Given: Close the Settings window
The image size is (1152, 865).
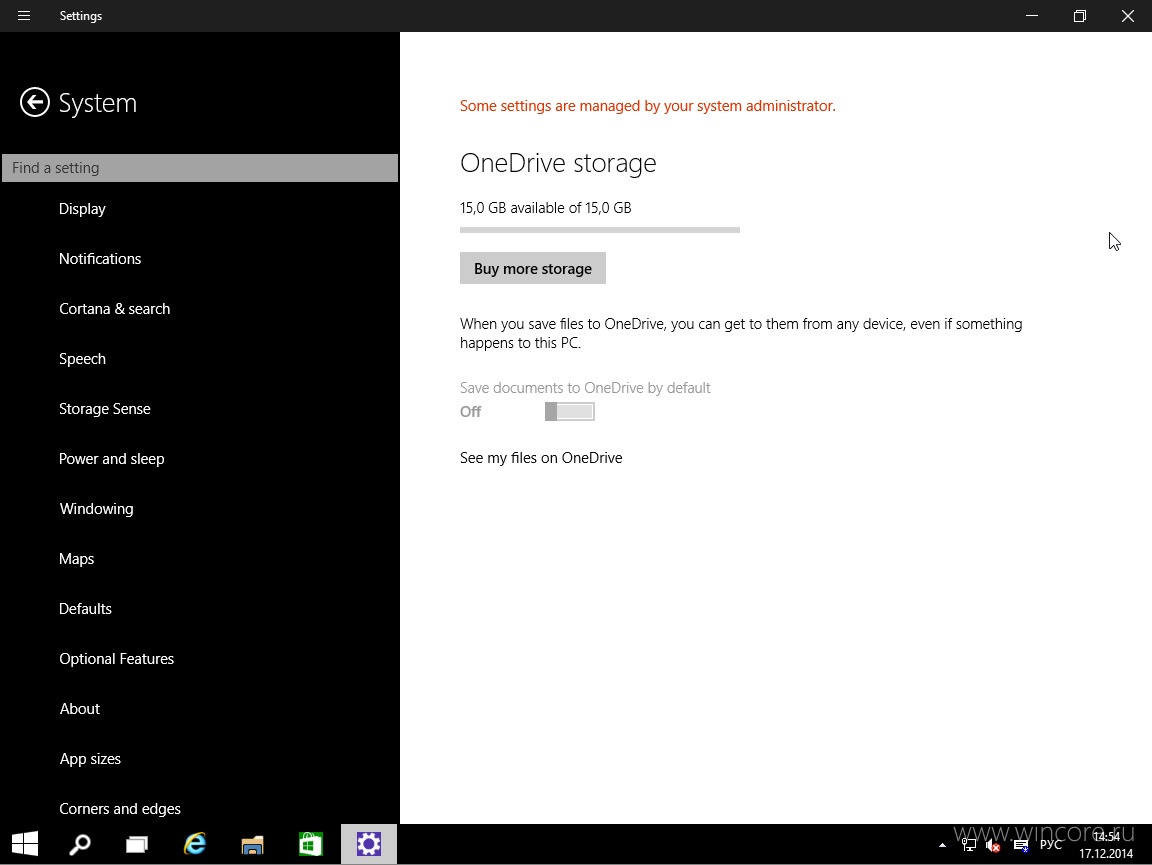Looking at the screenshot, I should click(x=1128, y=15).
